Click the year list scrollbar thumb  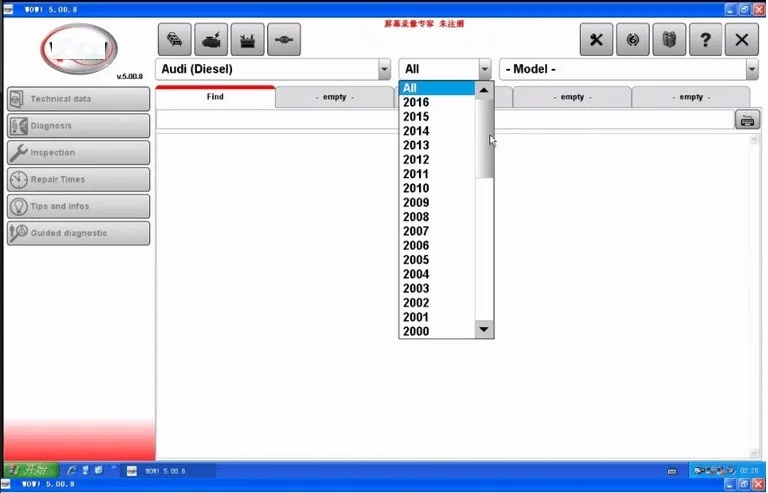click(x=484, y=138)
